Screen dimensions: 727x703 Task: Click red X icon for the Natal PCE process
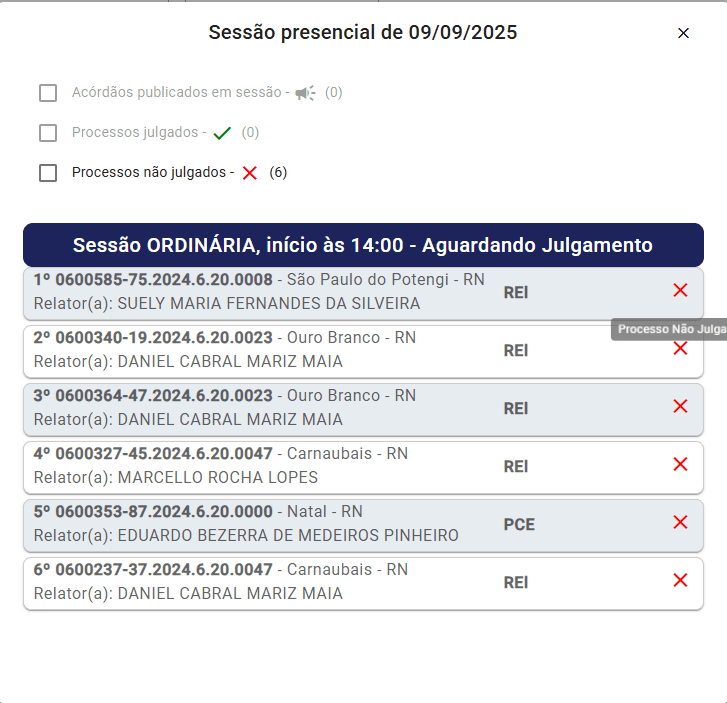pyautogui.click(x=680, y=522)
